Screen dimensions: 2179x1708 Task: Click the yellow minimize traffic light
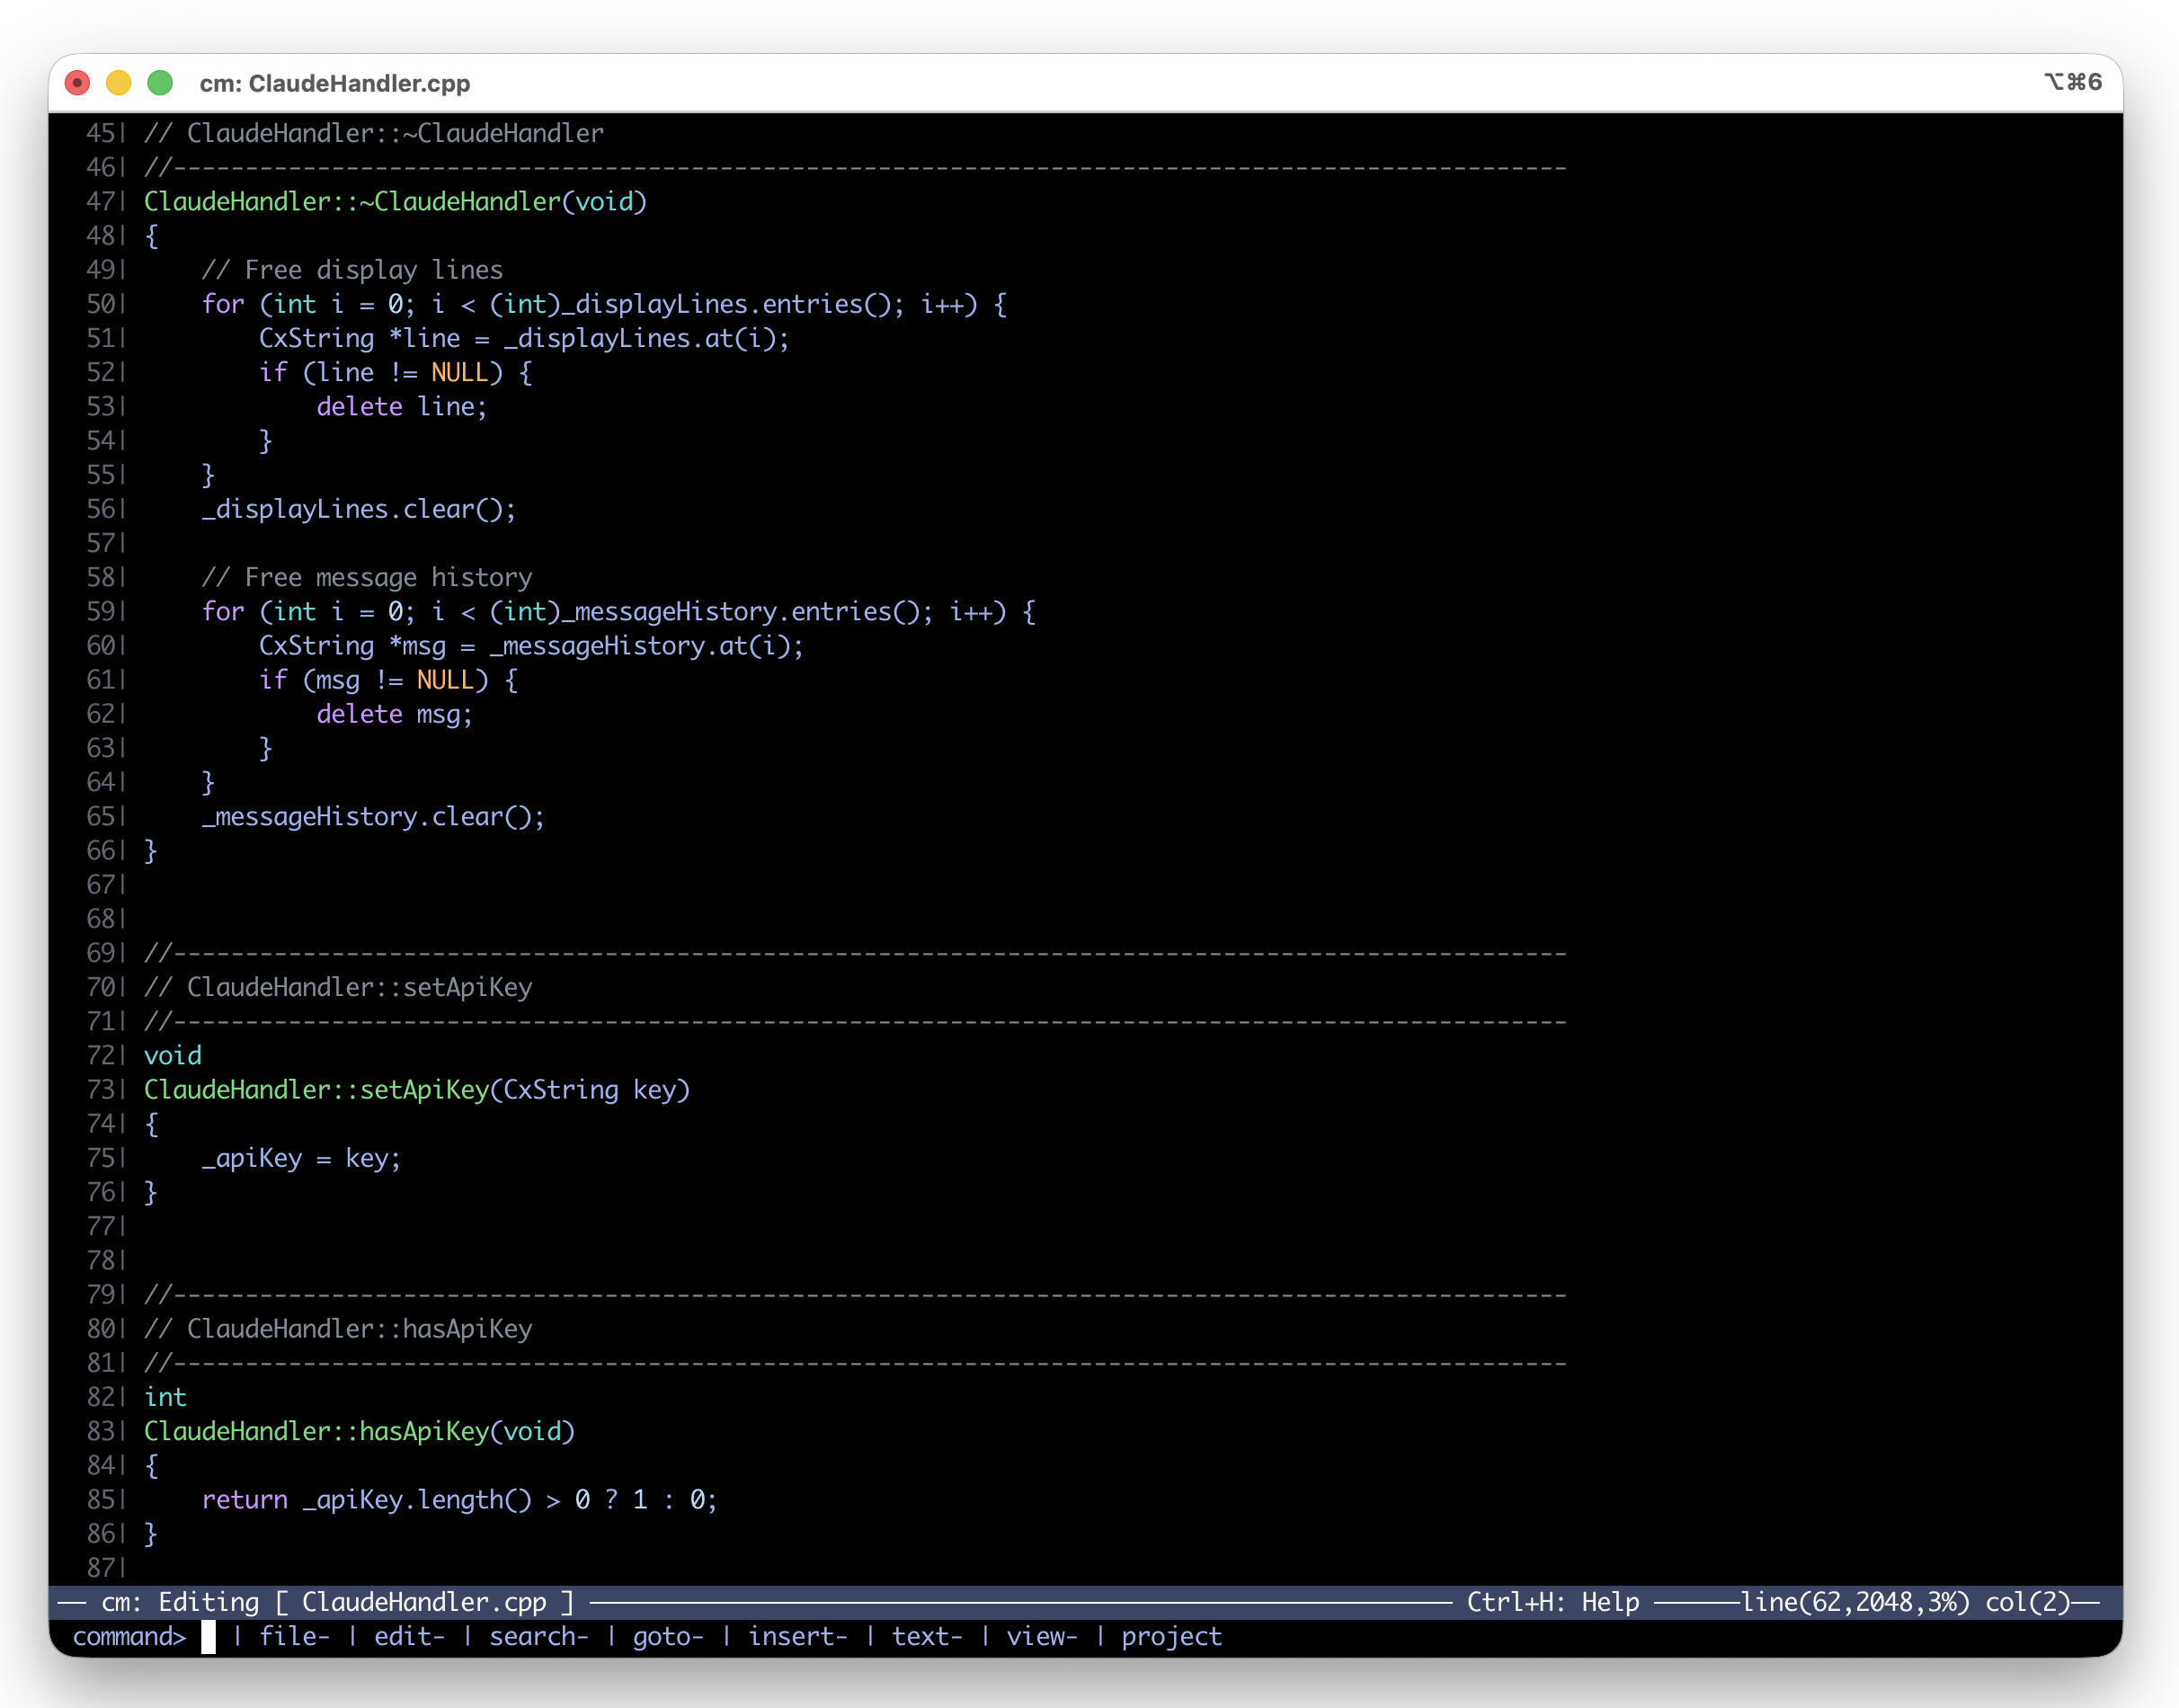(x=119, y=83)
